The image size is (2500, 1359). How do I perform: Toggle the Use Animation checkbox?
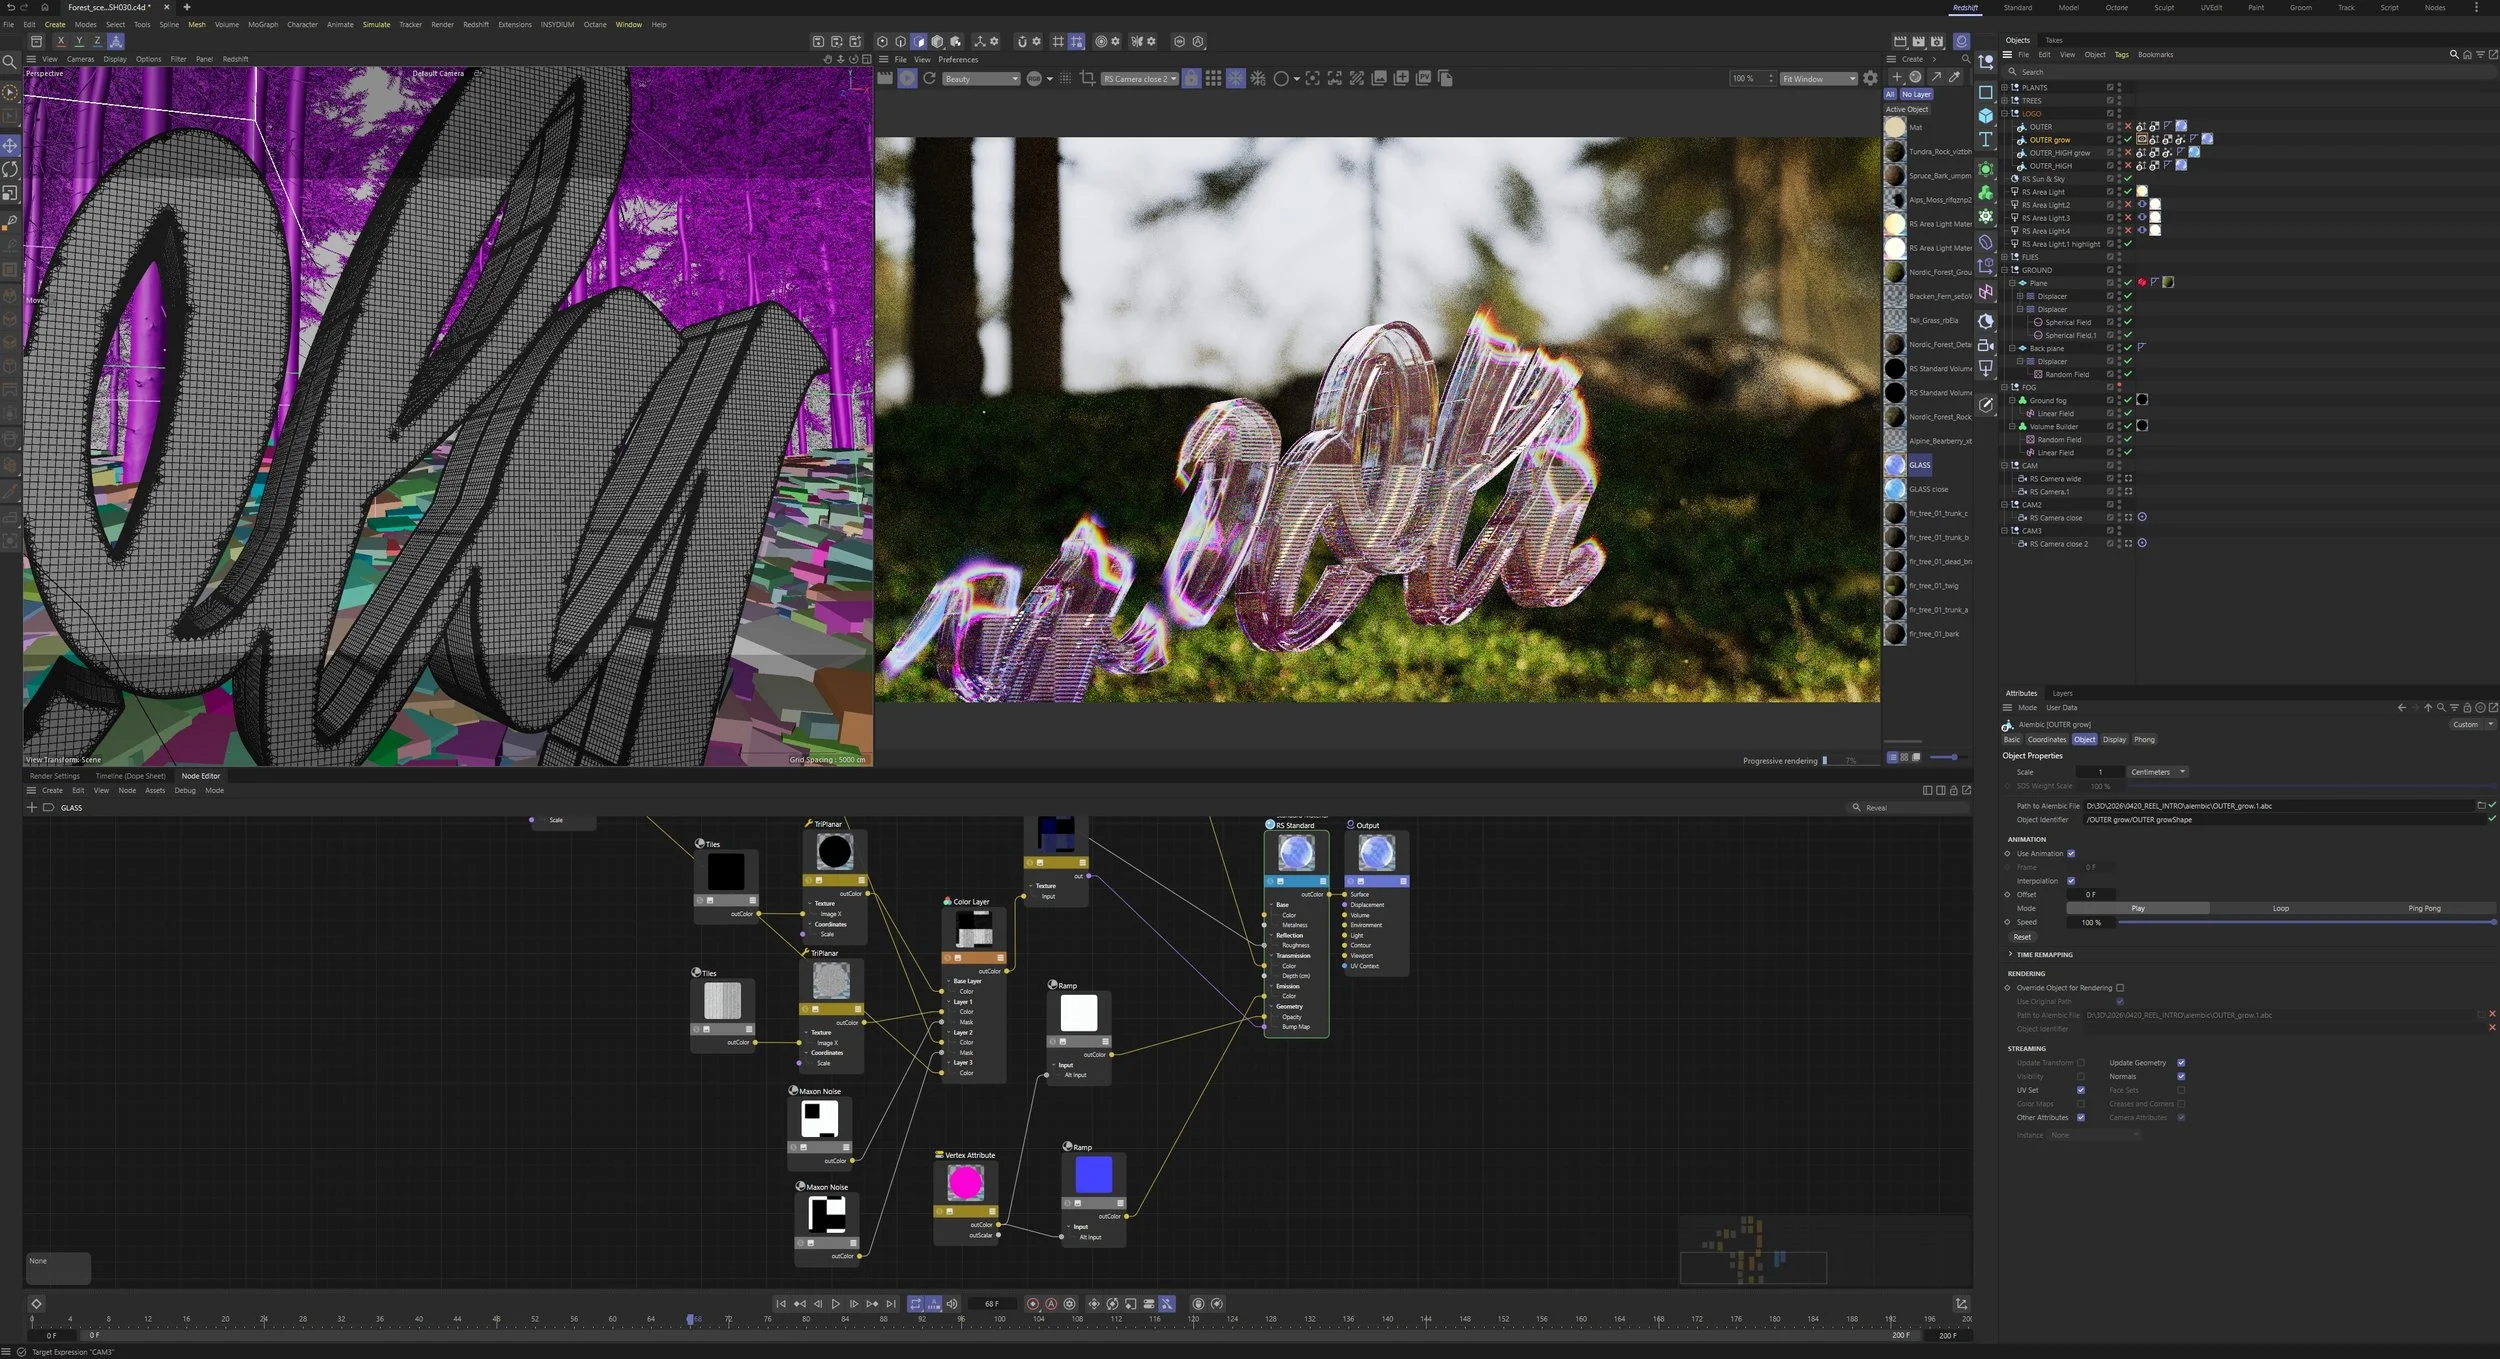2071,853
